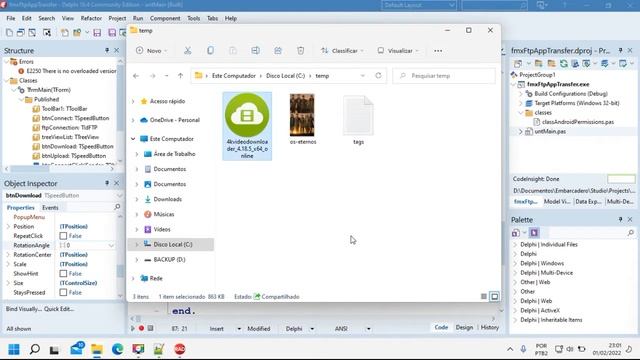
Task: Select the os-eternos image file
Action: click(302, 119)
